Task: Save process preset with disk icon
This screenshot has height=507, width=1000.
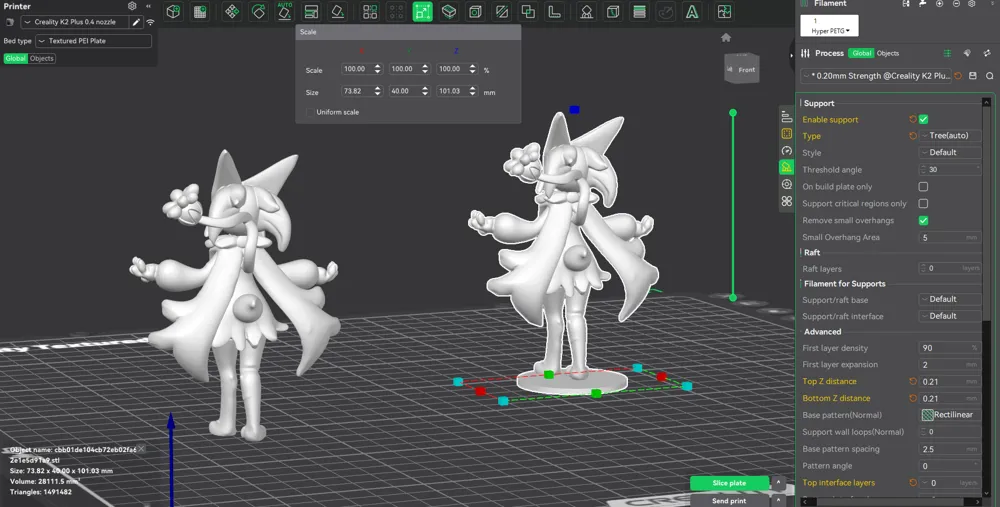Action: click(x=973, y=75)
